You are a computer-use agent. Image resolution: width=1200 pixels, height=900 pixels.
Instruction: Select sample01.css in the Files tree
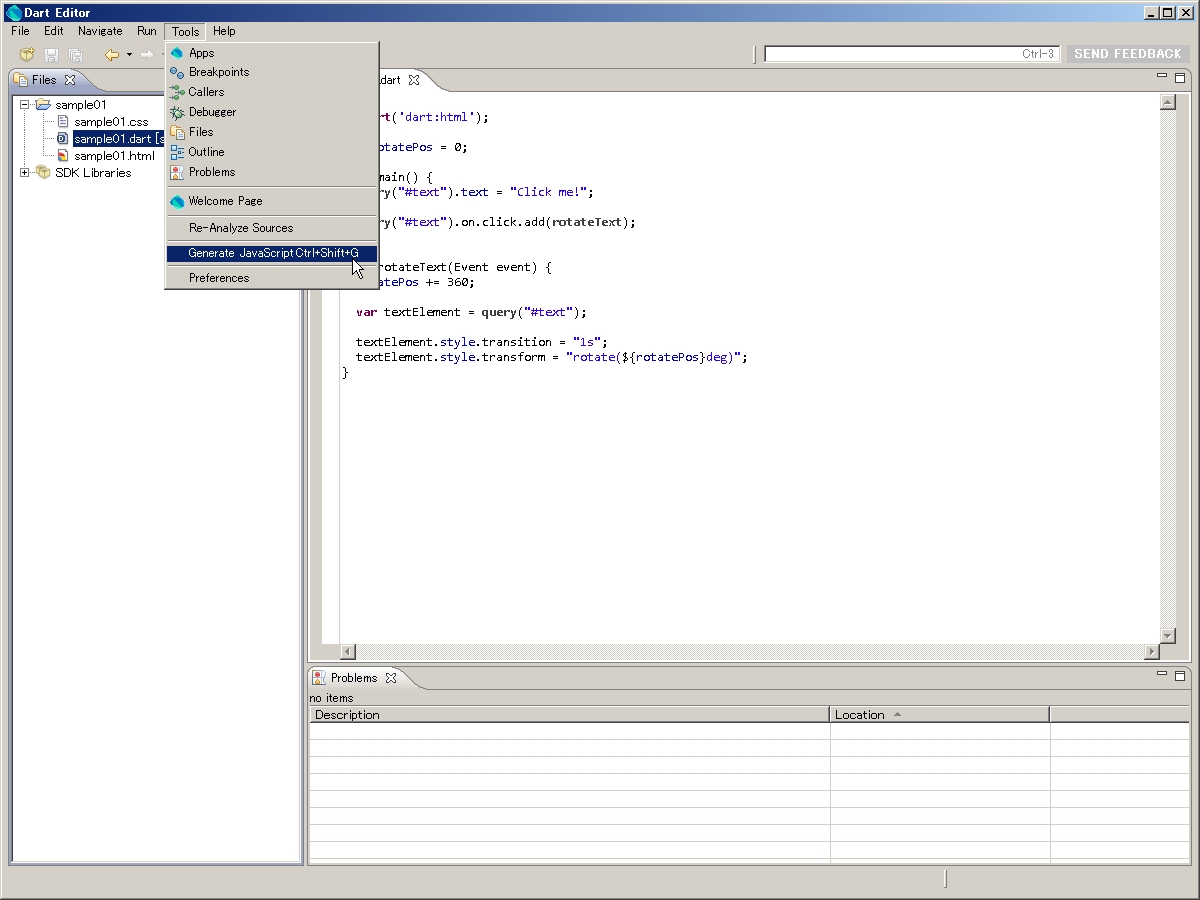[111, 122]
